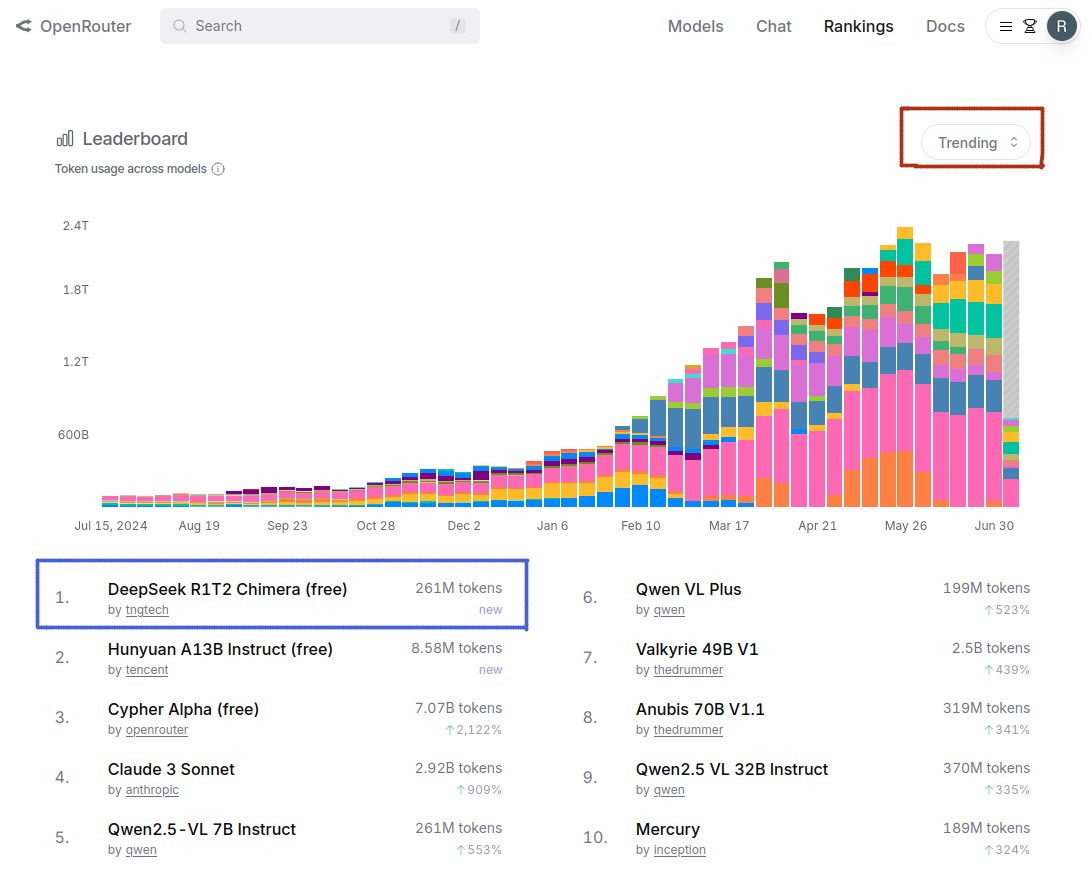Click the 7.07B tokens value
This screenshot has width=1092, height=886.
coord(458,708)
